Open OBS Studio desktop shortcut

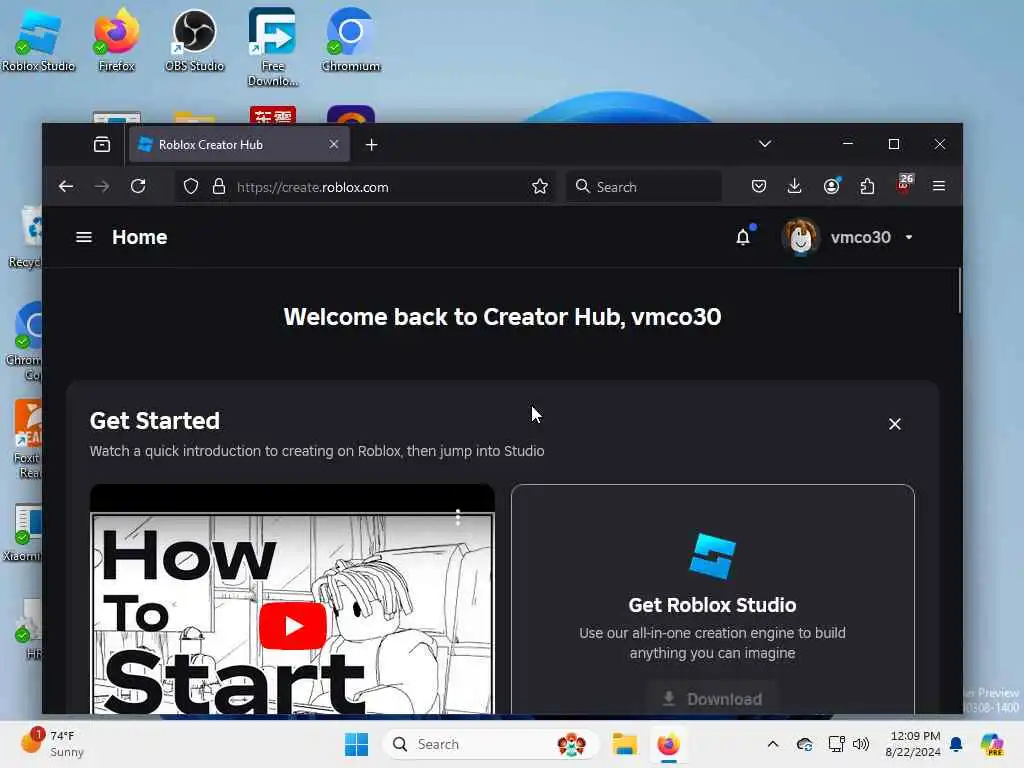194,40
